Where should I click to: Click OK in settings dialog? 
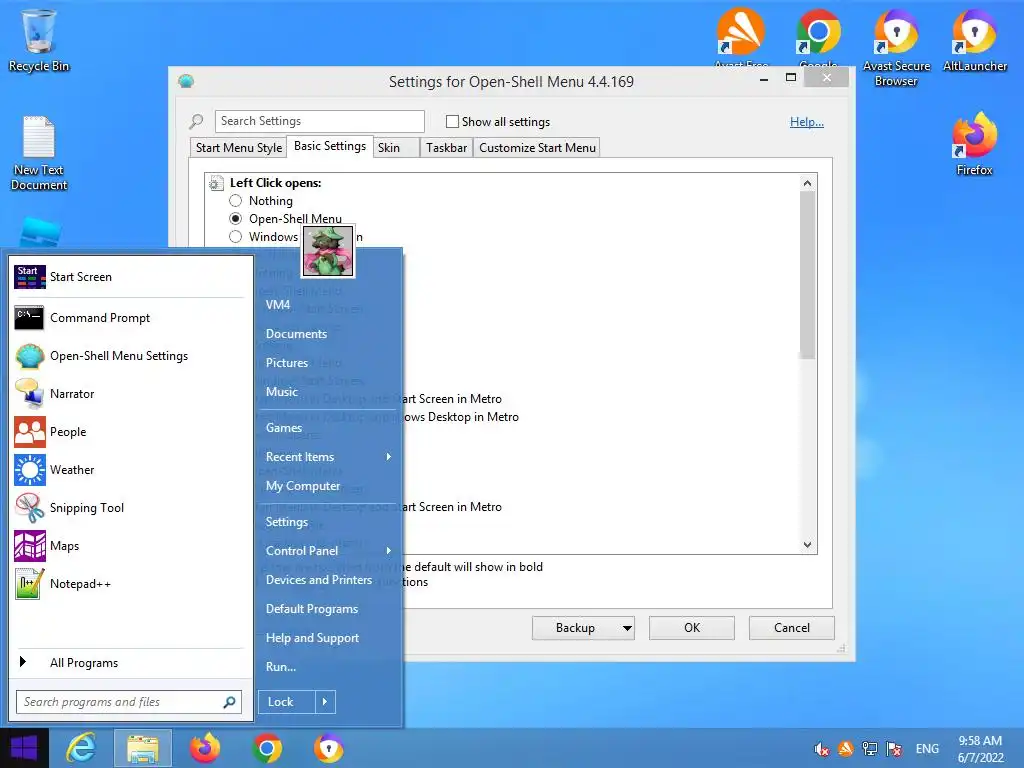coord(692,628)
